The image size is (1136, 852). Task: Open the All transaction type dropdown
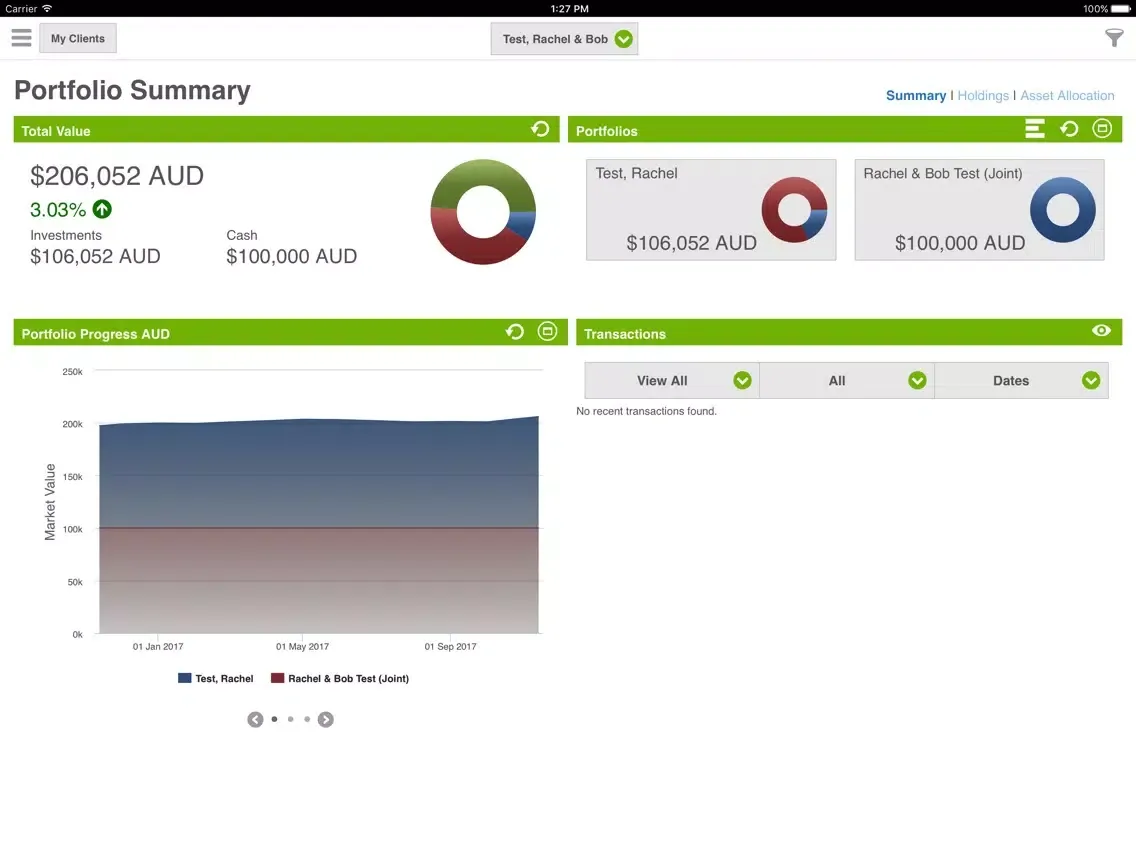click(x=847, y=380)
